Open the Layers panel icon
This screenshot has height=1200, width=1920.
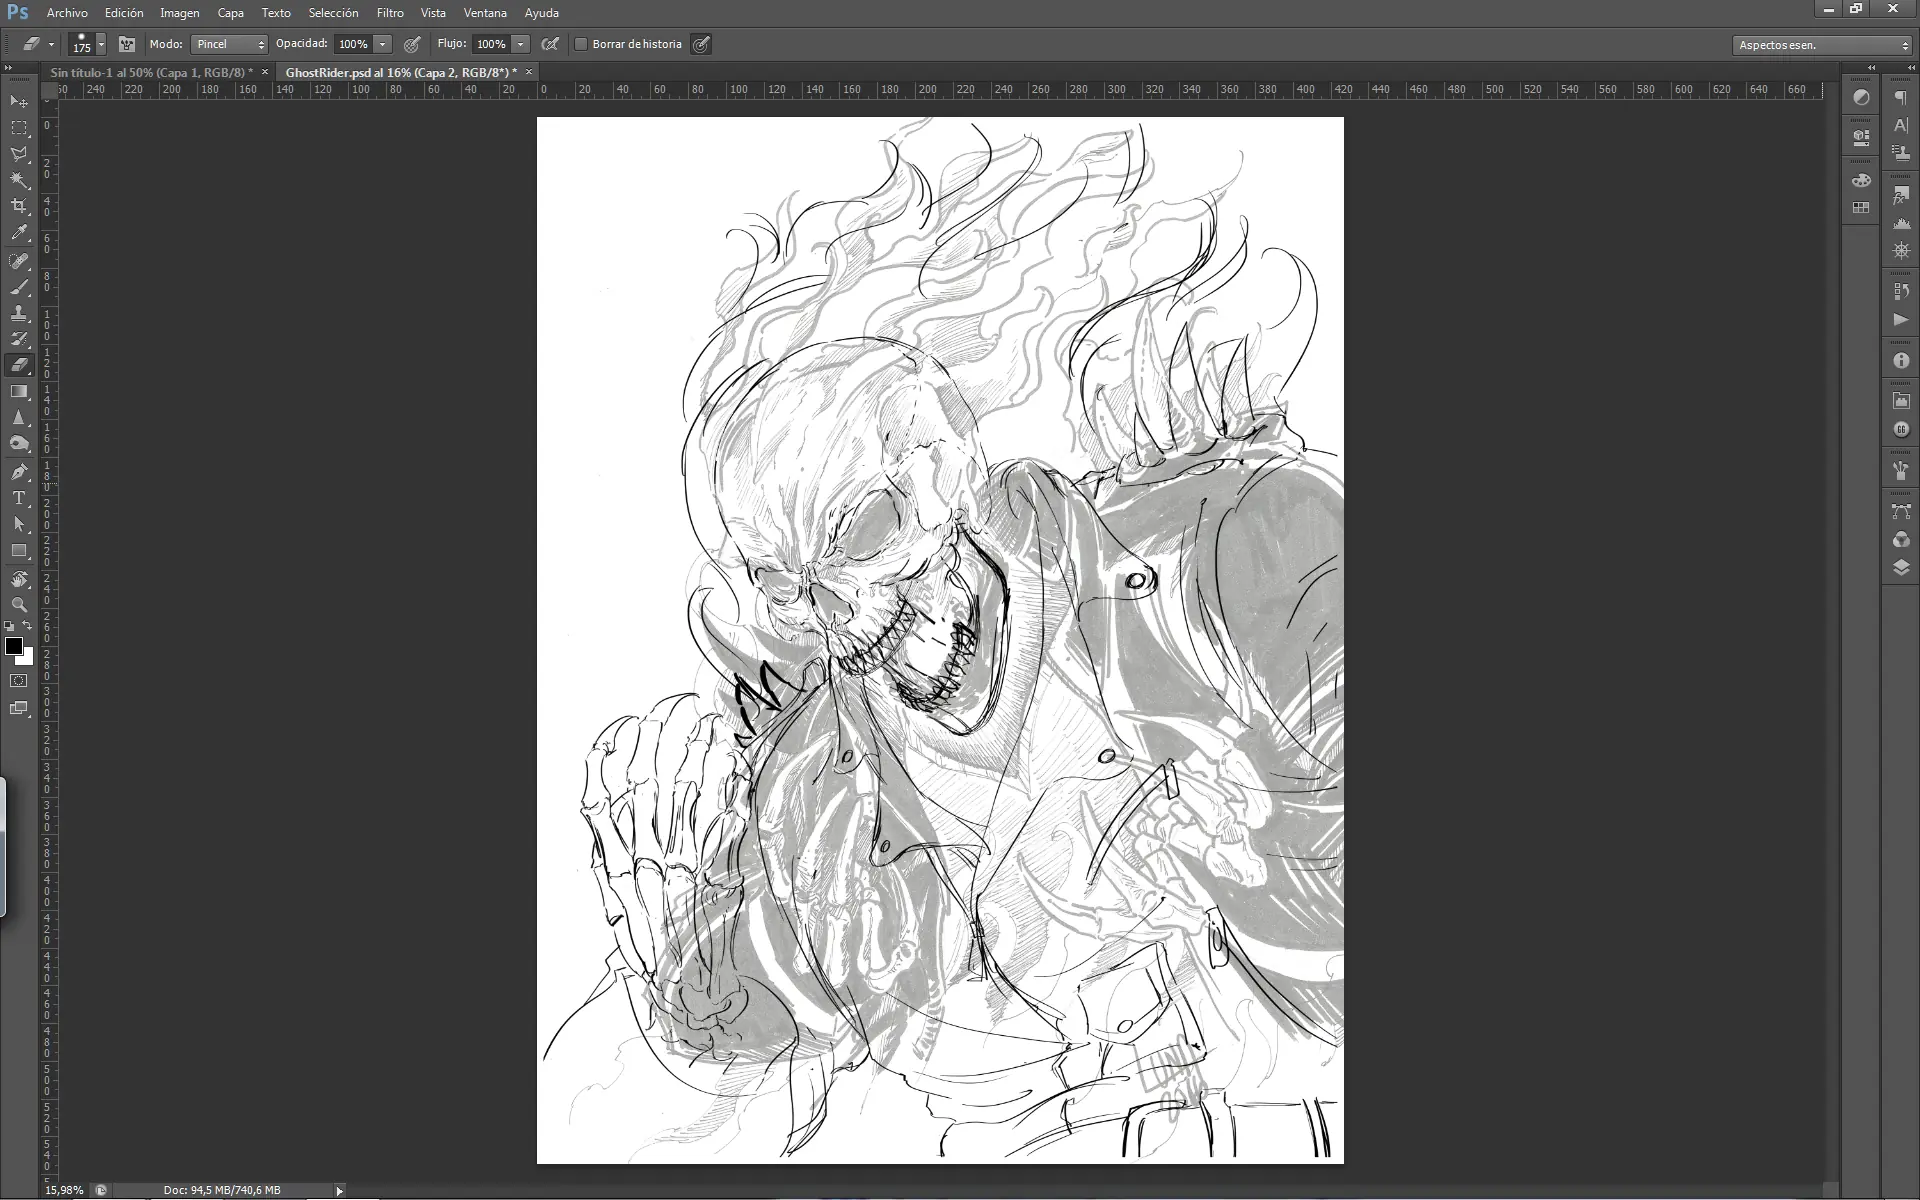point(1901,567)
